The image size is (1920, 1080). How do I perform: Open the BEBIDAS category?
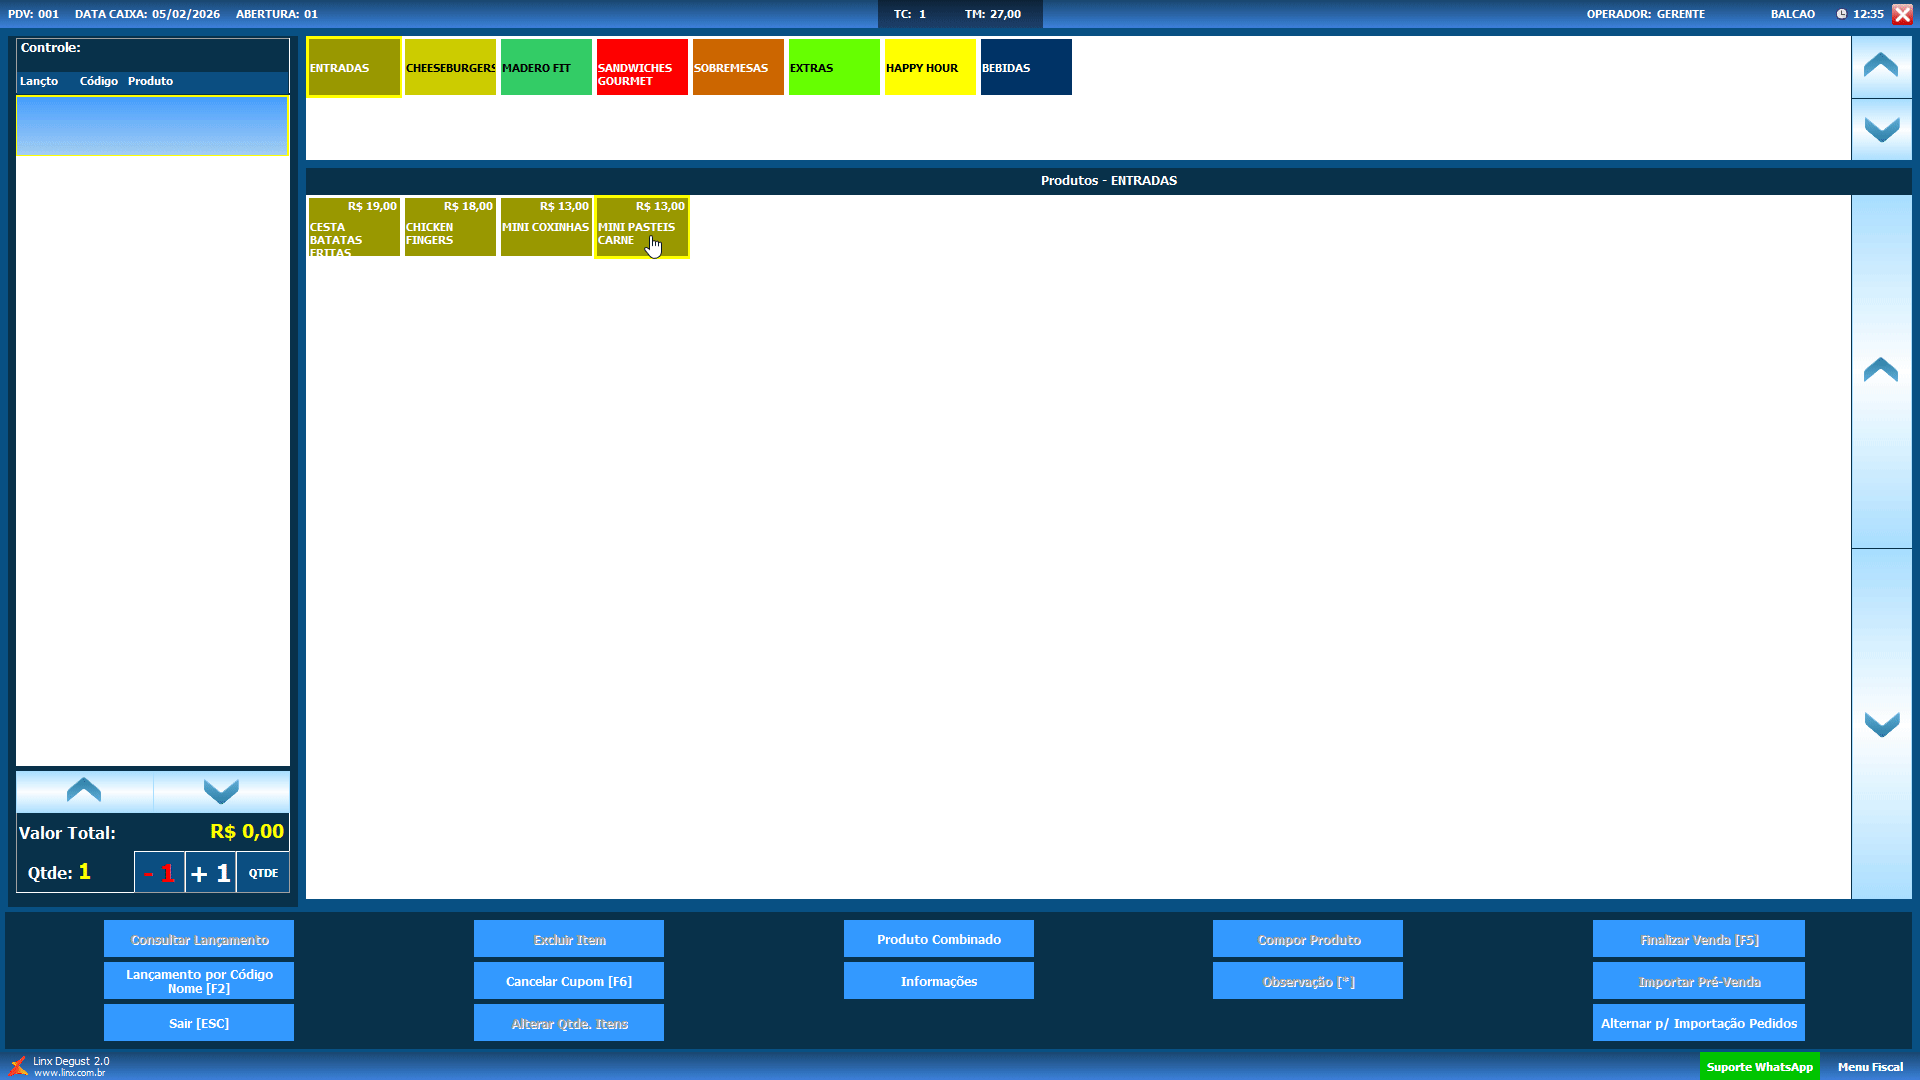1026,68
